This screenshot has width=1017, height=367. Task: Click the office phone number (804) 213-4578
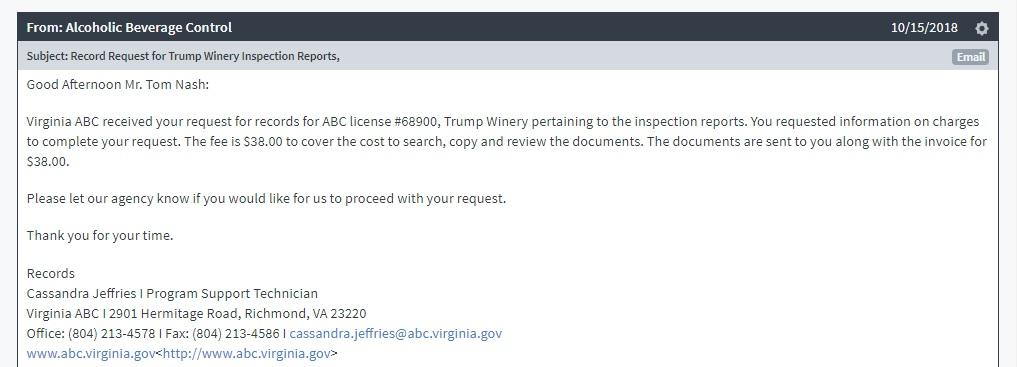click(x=111, y=334)
